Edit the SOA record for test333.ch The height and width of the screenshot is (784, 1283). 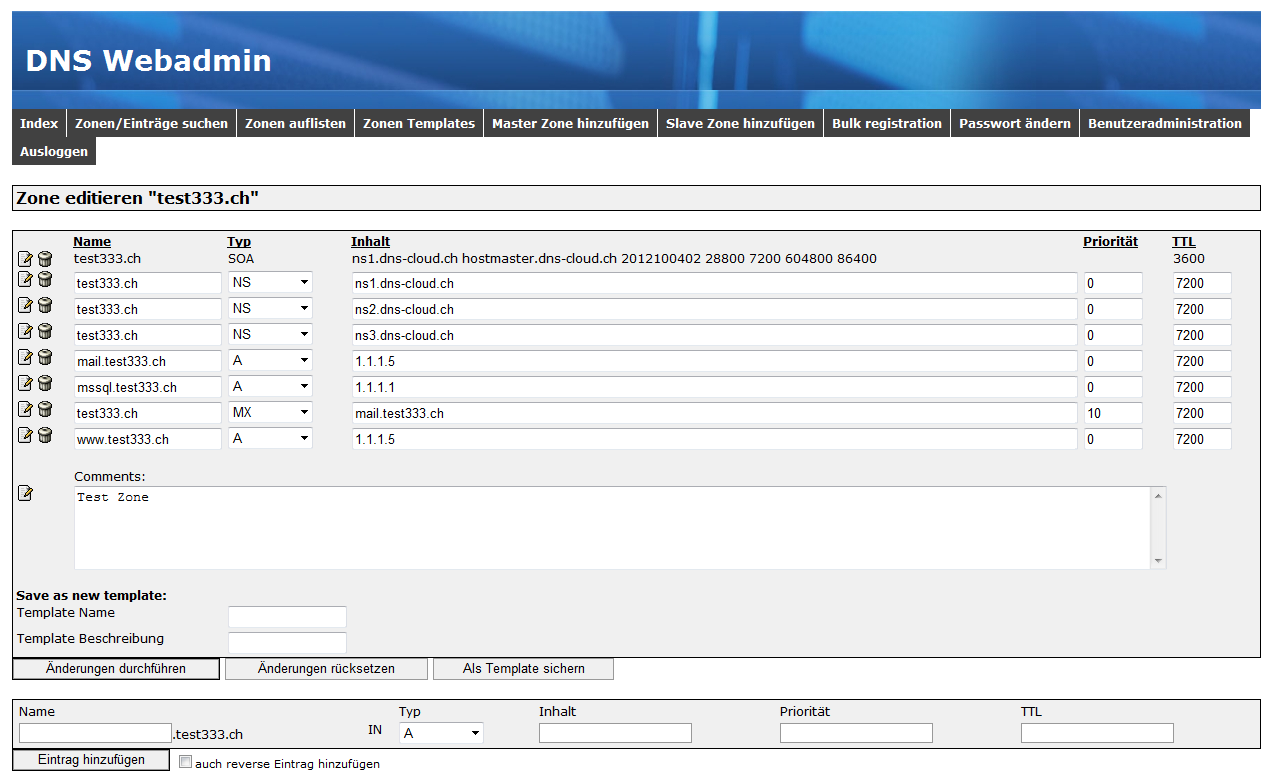(x=26, y=259)
